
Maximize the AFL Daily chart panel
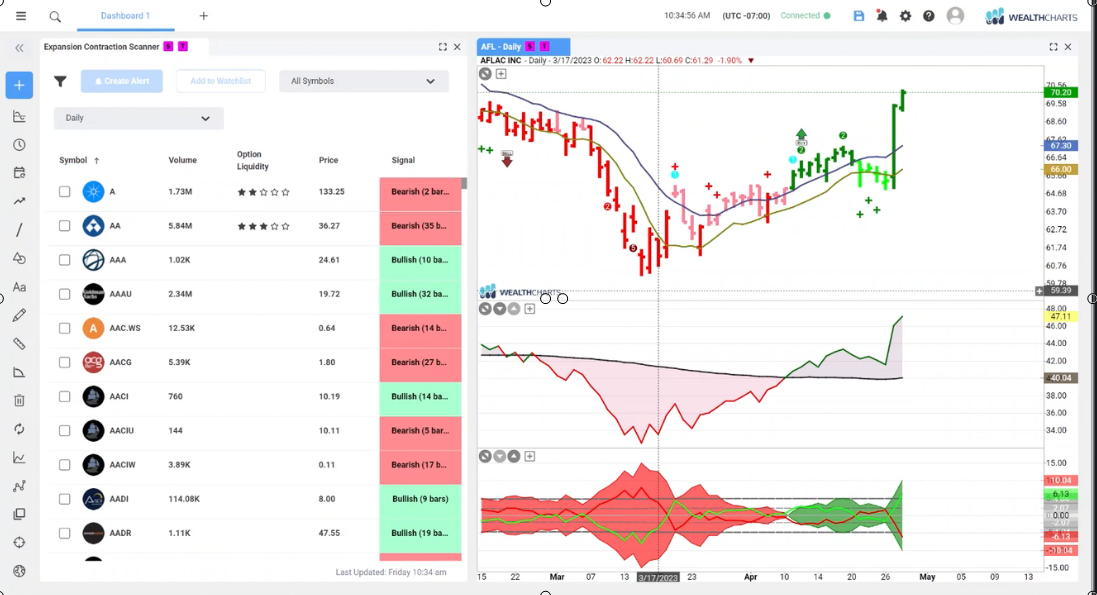pos(1053,47)
